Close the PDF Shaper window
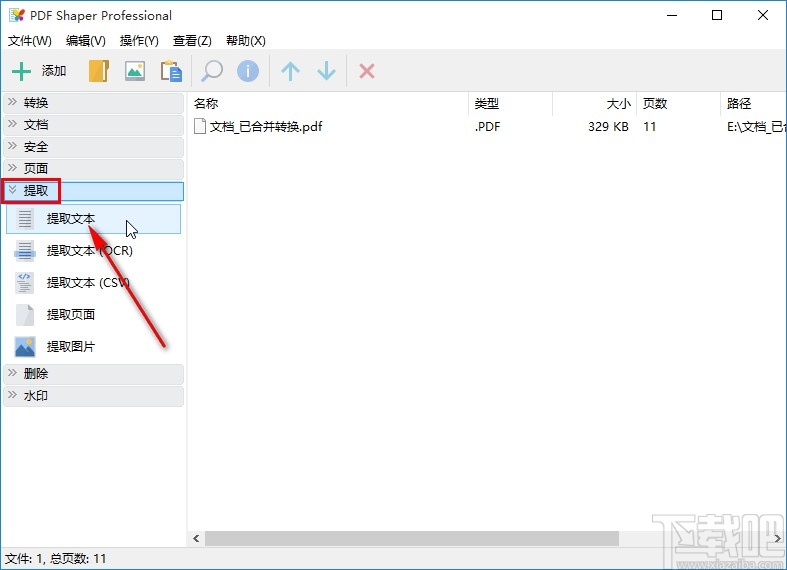The height and width of the screenshot is (570, 787). pyautogui.click(x=763, y=16)
